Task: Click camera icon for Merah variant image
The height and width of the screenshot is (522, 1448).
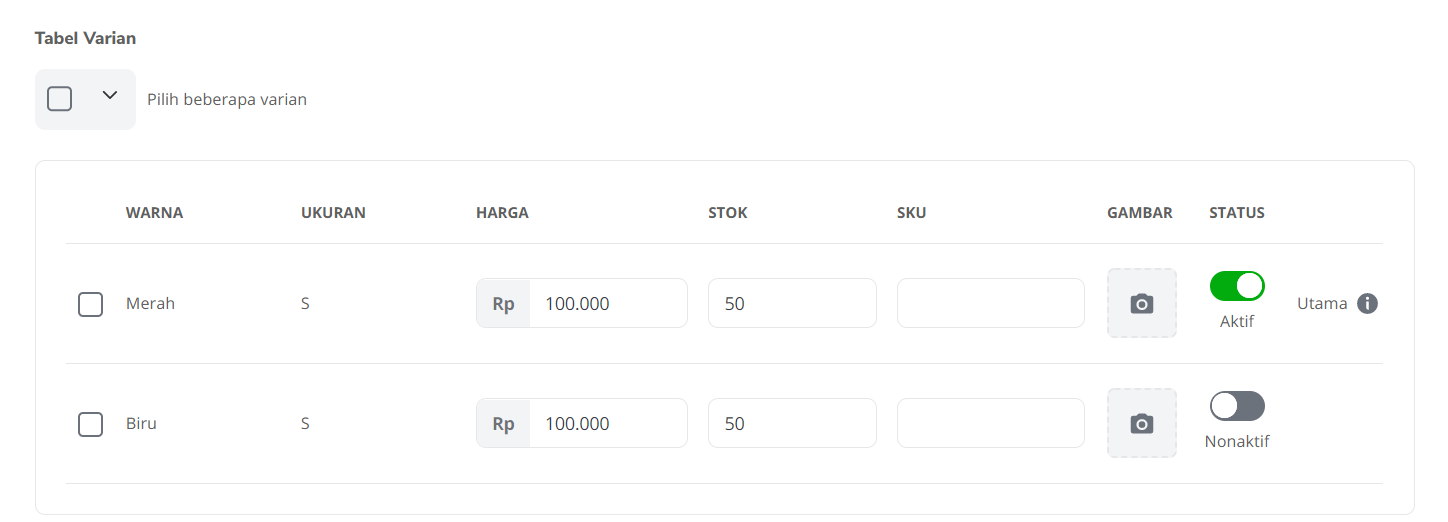Action: [x=1141, y=303]
